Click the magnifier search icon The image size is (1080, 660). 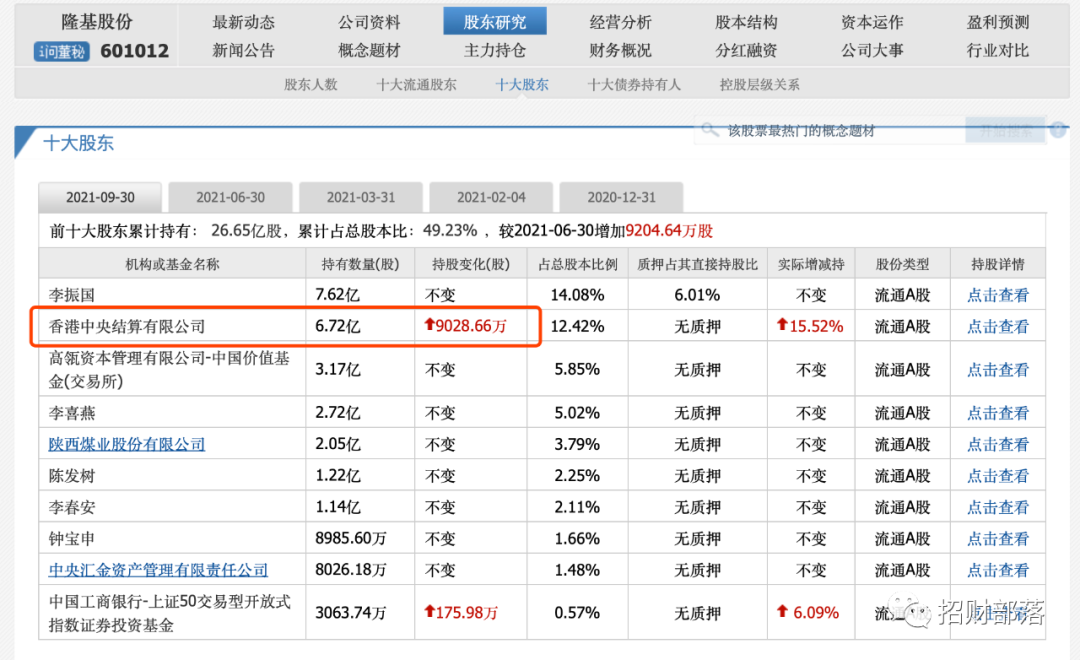(710, 129)
